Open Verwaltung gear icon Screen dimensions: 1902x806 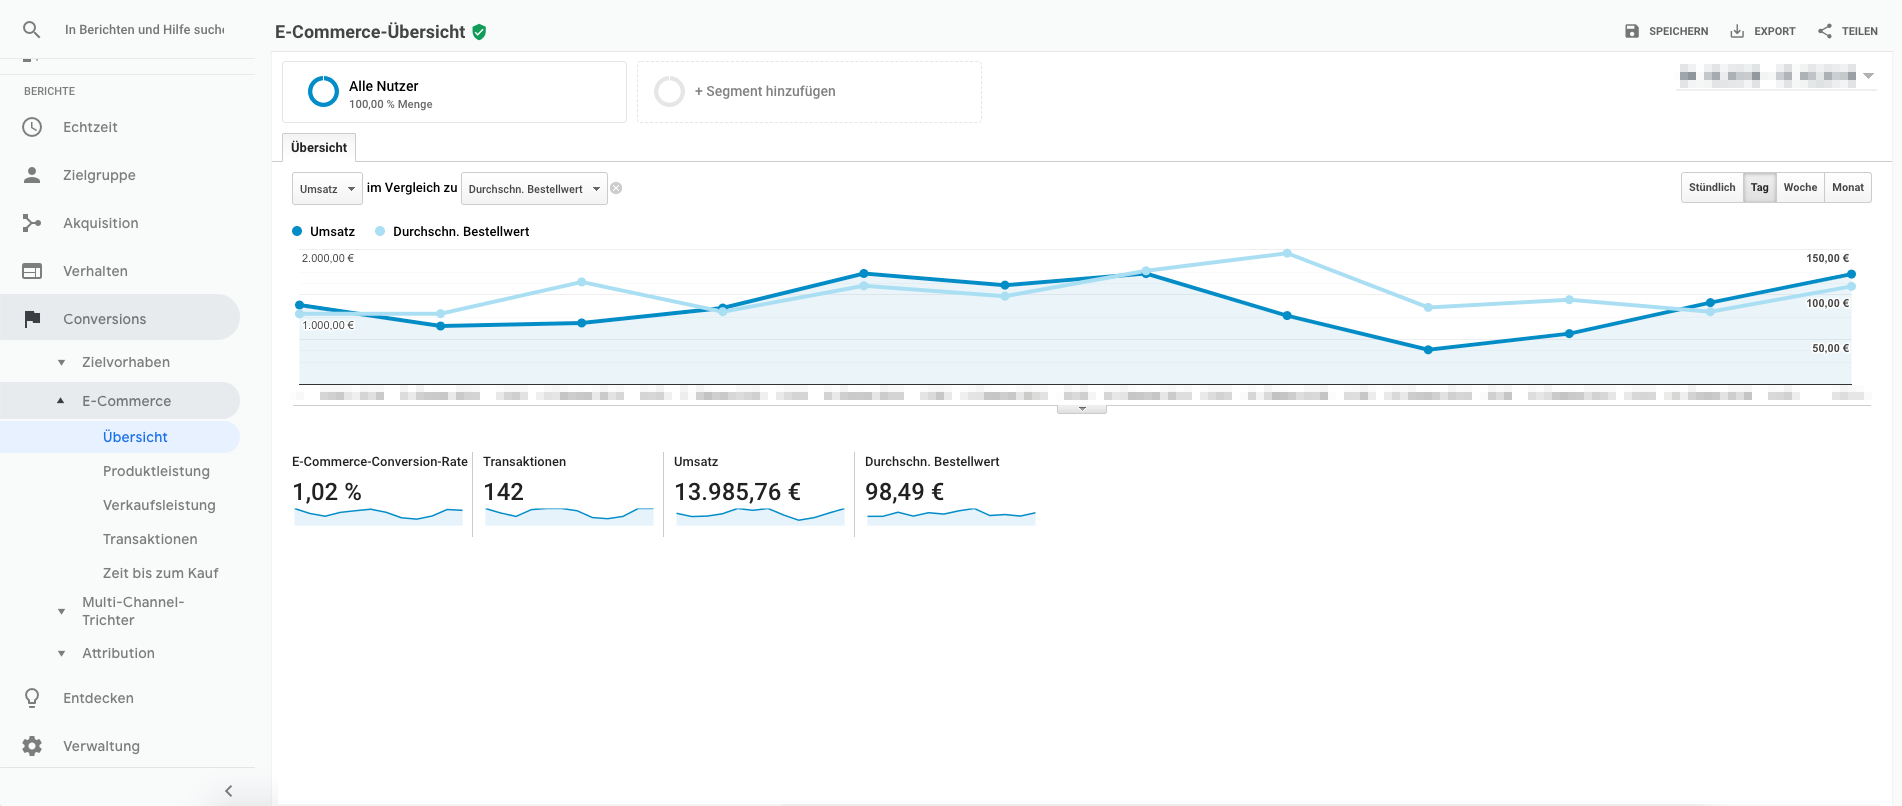32,746
